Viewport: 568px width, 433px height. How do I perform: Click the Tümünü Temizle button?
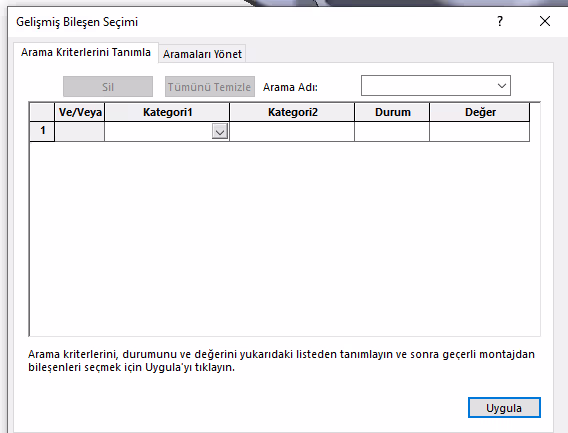pos(210,87)
